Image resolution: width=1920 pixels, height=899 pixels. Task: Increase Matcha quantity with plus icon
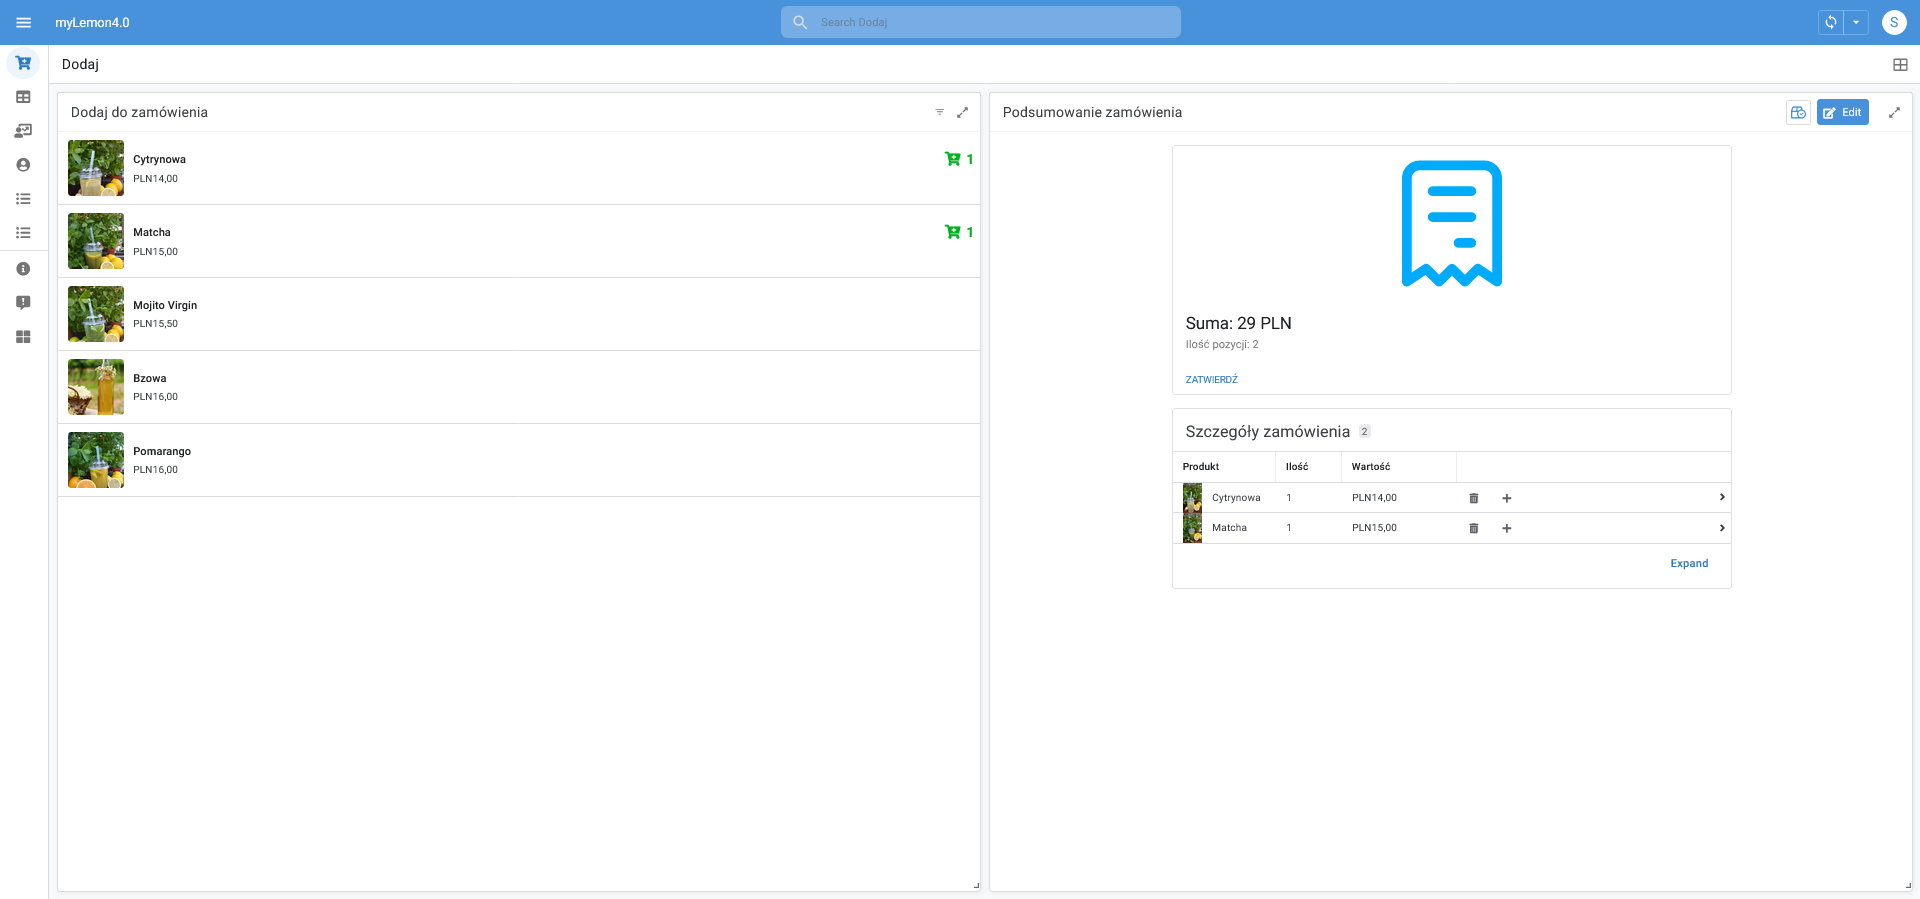pyautogui.click(x=1506, y=528)
